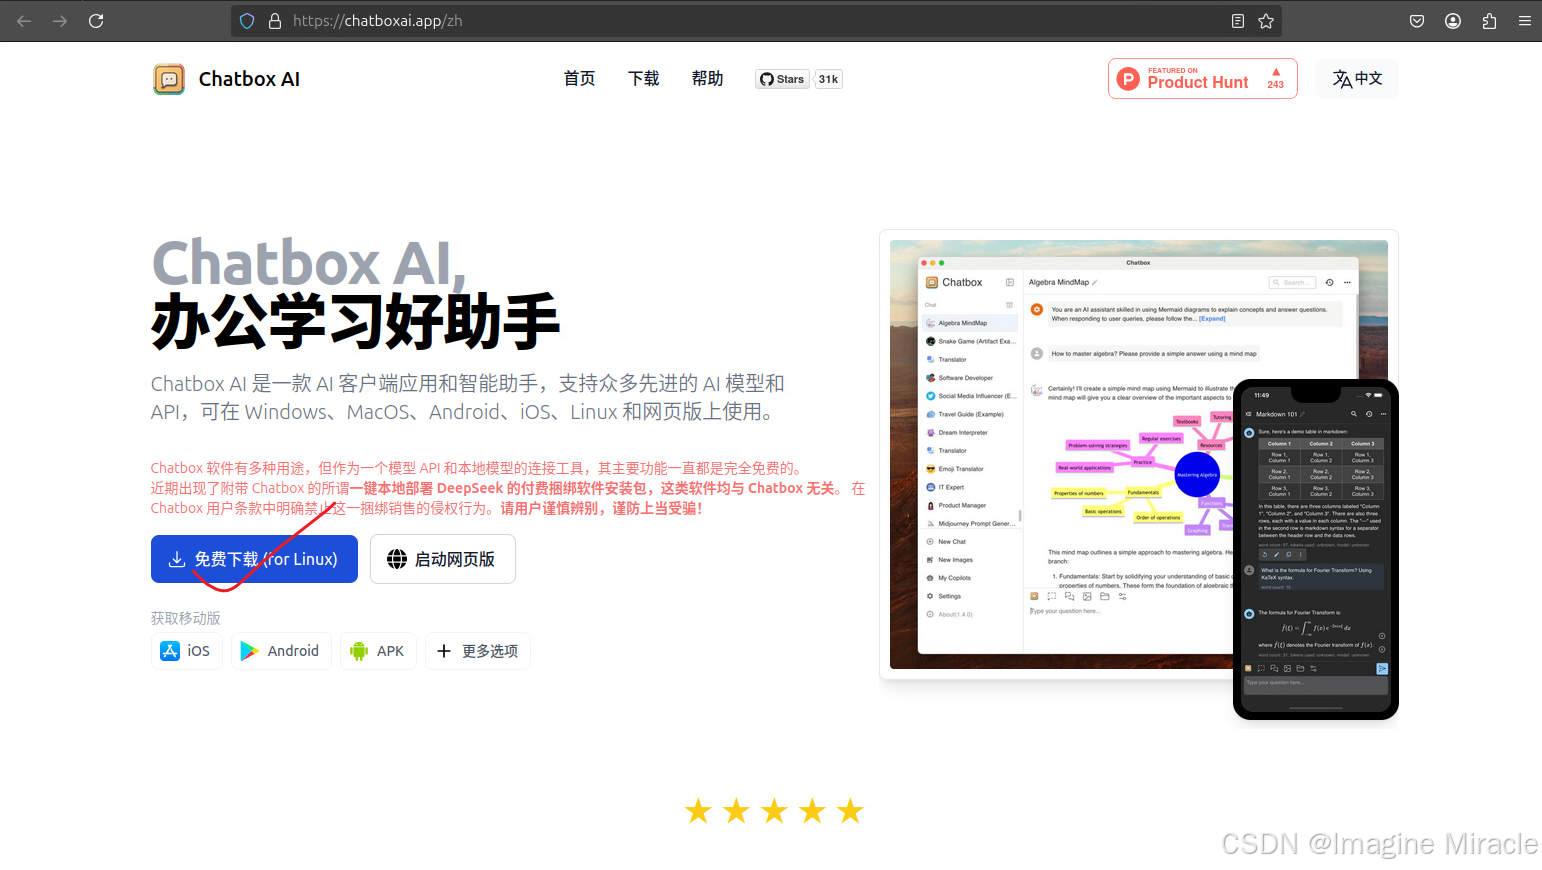The image size is (1542, 870).
Task: Click the 免费下载 for Linux button
Action: [x=254, y=559]
